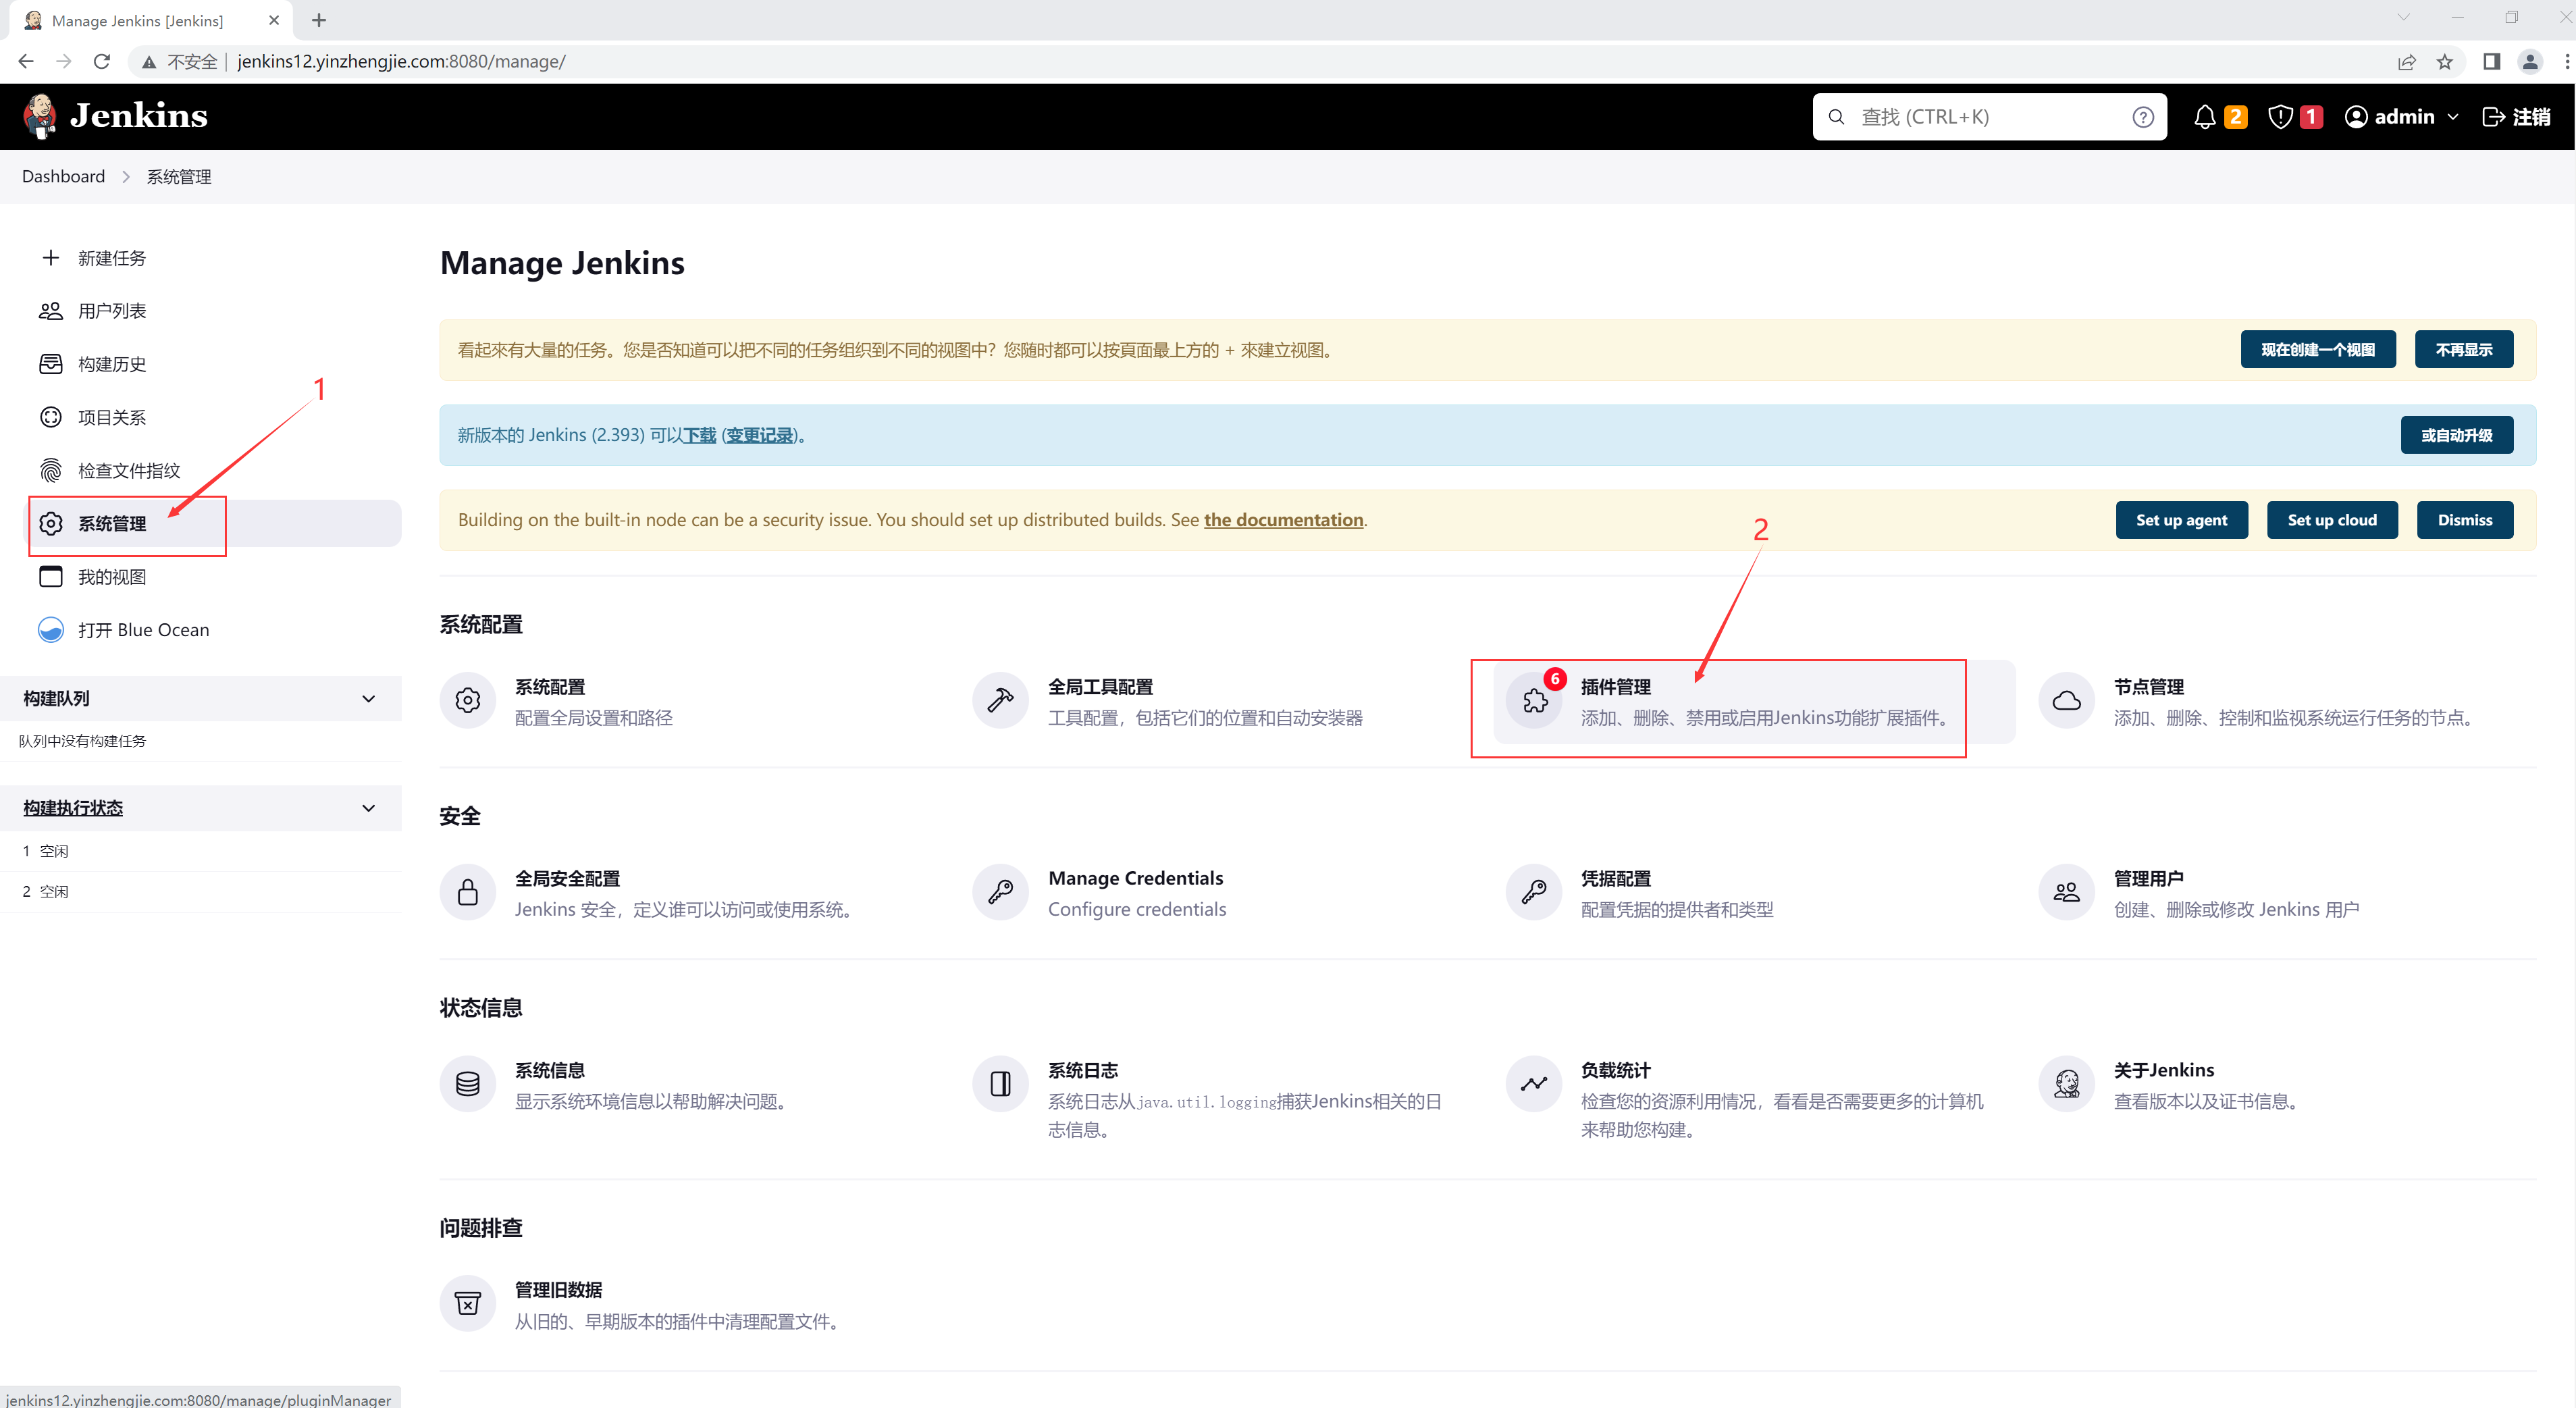Click the system information database icon

[x=467, y=1084]
